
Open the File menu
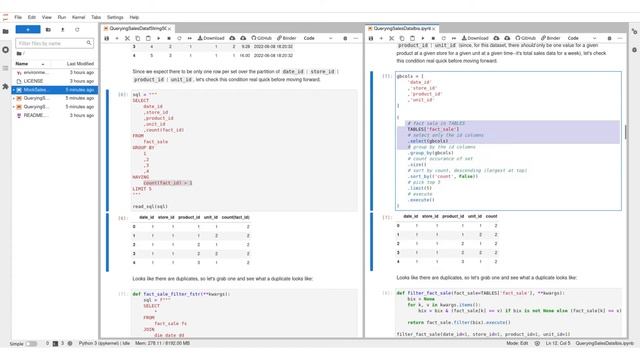click(18, 17)
